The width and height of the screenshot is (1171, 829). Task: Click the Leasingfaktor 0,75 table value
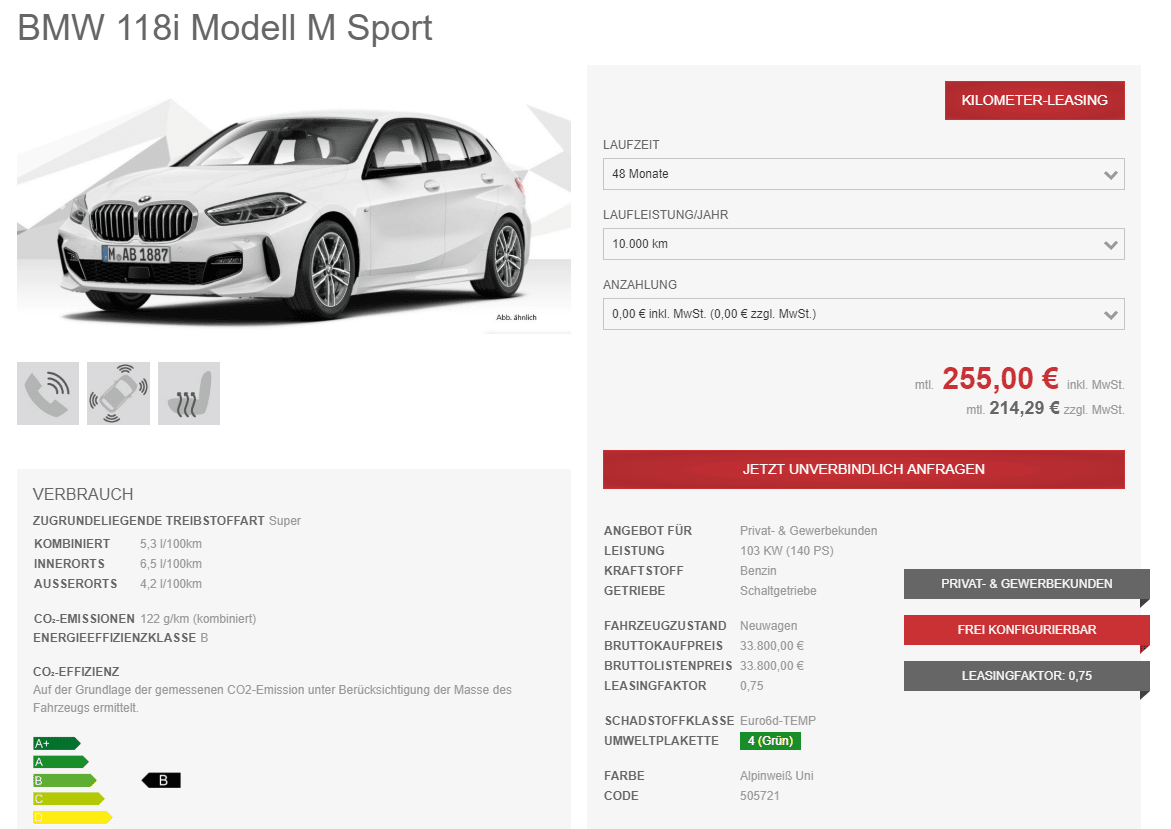click(x=751, y=686)
